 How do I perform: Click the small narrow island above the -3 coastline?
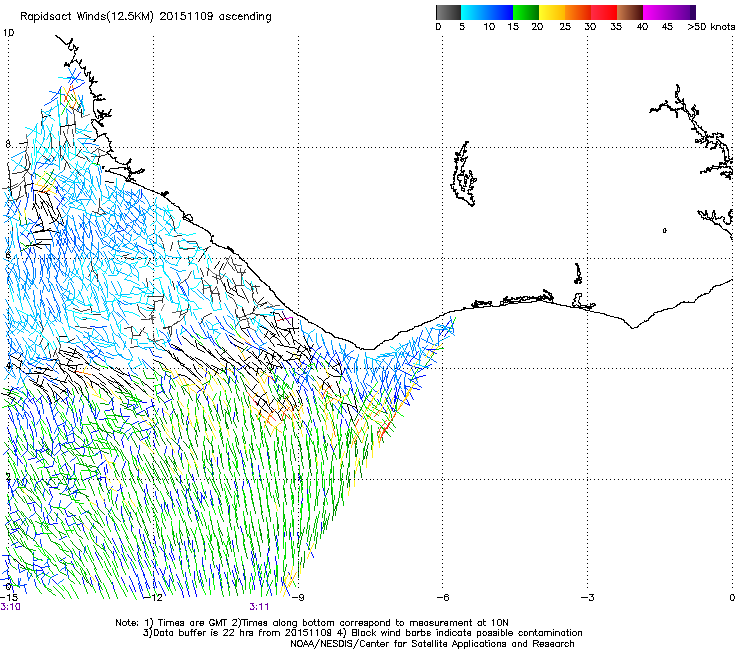tap(578, 273)
